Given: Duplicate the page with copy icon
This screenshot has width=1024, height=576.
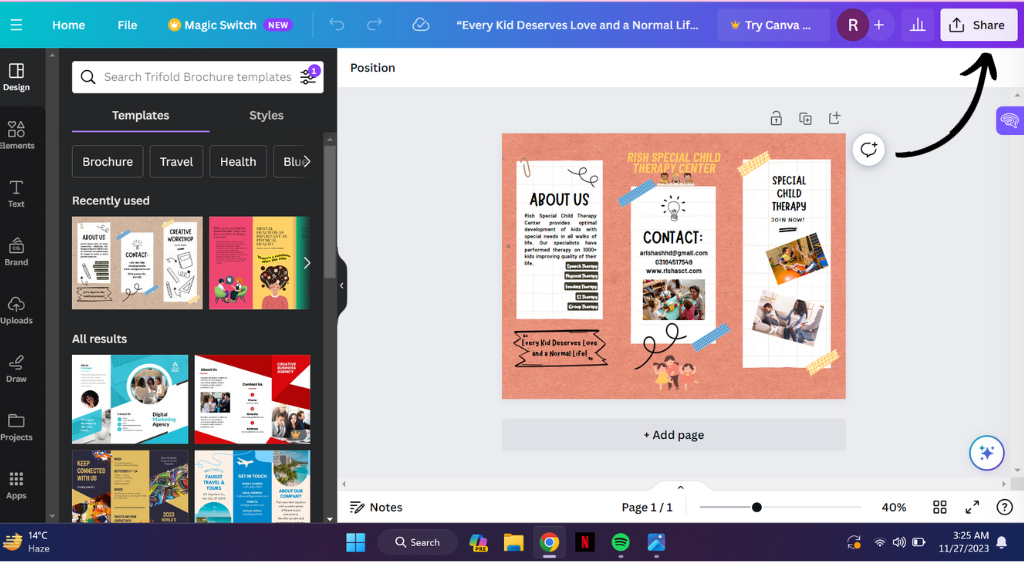Looking at the screenshot, I should (805, 118).
